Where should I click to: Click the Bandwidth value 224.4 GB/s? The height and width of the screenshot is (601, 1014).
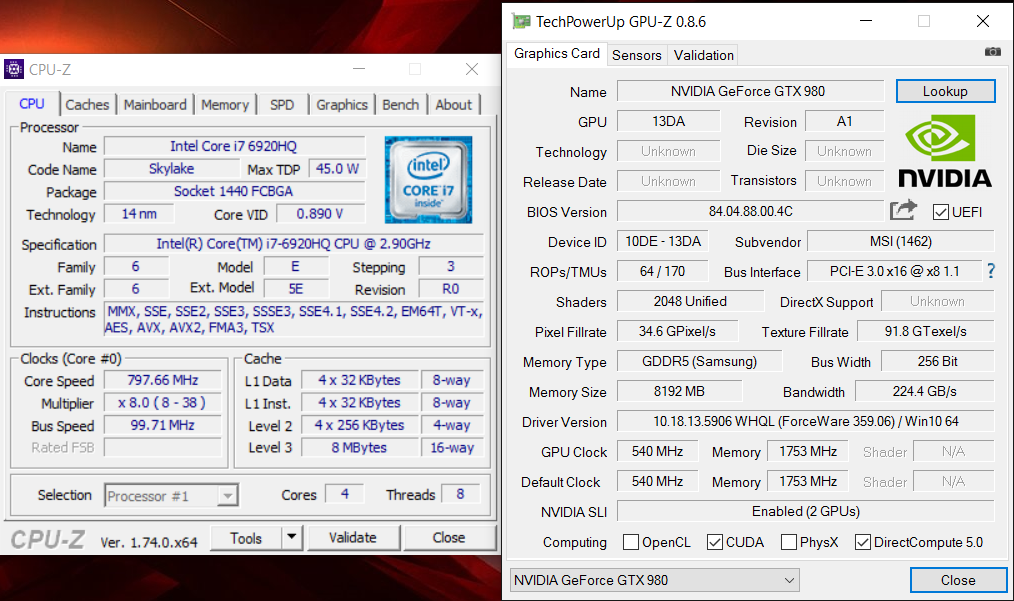pyautogui.click(x=925, y=391)
